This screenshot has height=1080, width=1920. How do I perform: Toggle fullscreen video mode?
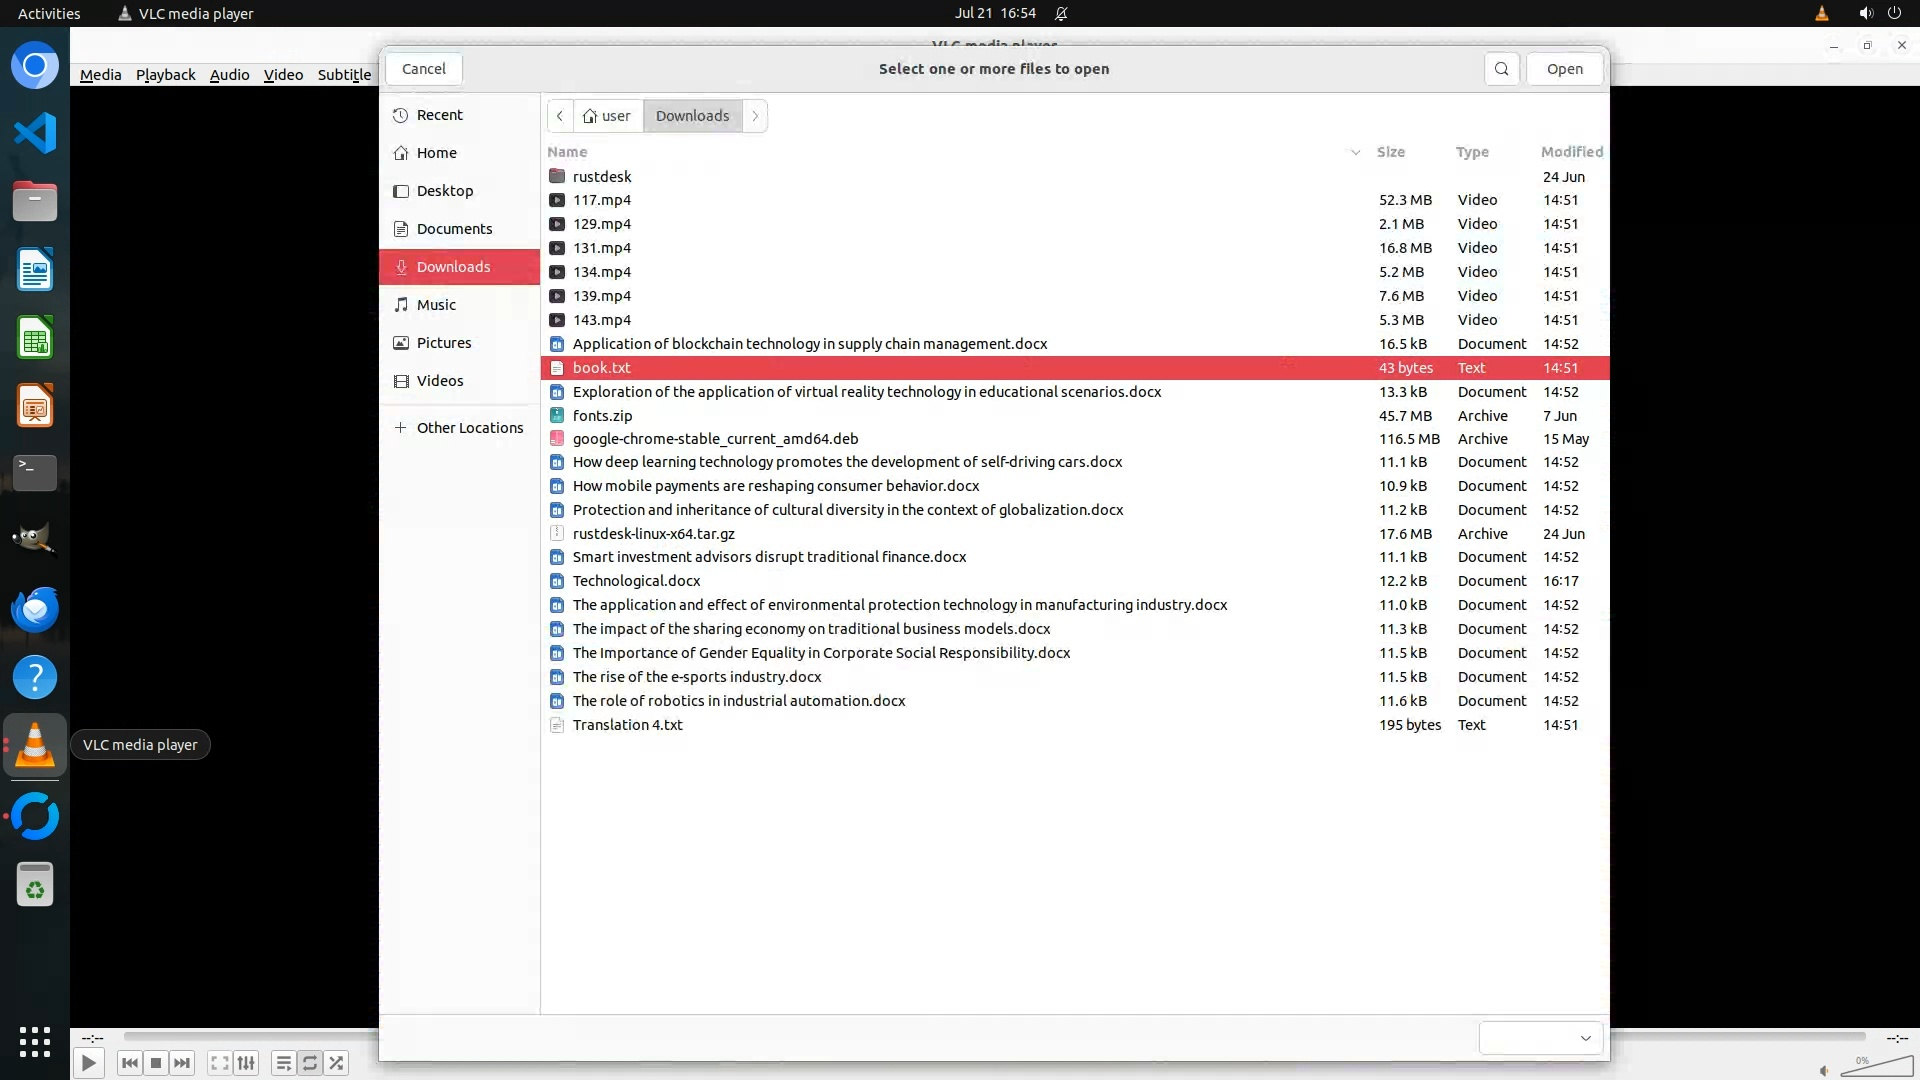(x=219, y=1063)
